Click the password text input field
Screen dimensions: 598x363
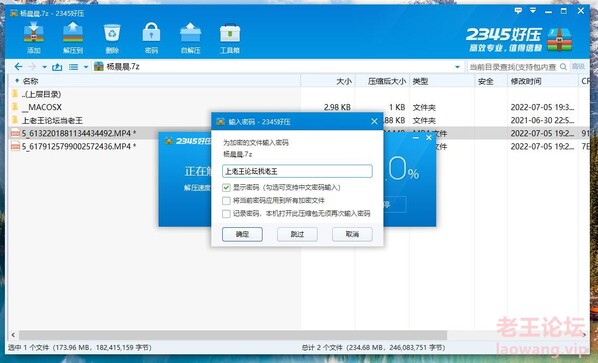coord(297,171)
